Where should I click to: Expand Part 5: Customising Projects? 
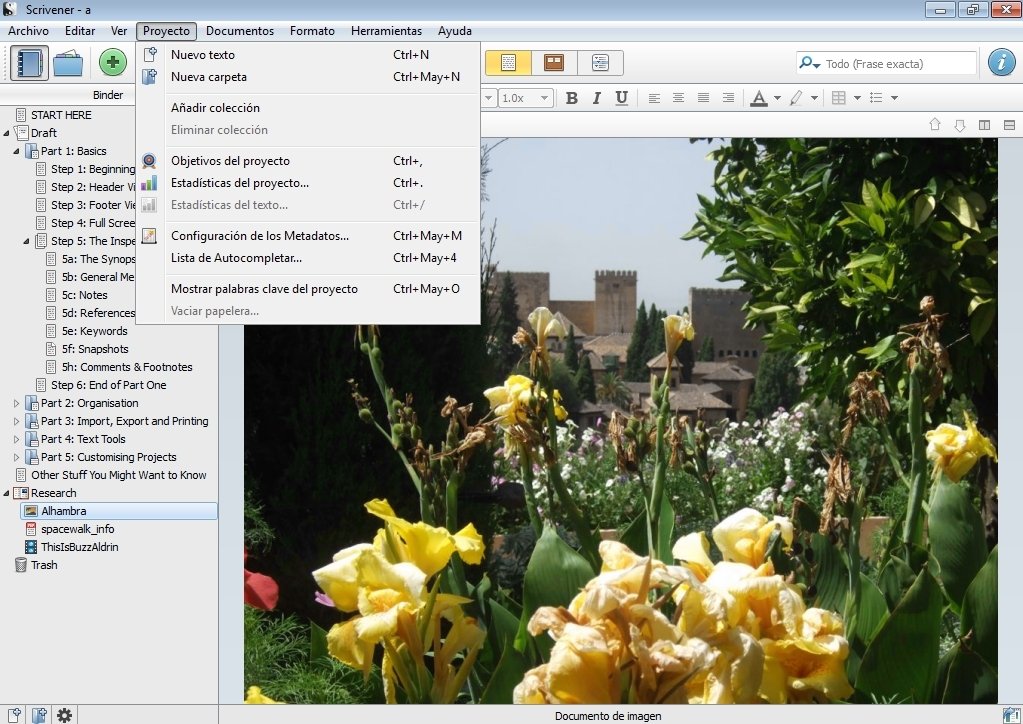pyautogui.click(x=16, y=457)
